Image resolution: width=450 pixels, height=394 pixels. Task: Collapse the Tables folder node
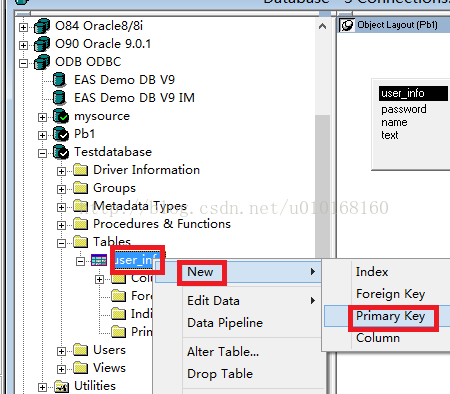61,243
